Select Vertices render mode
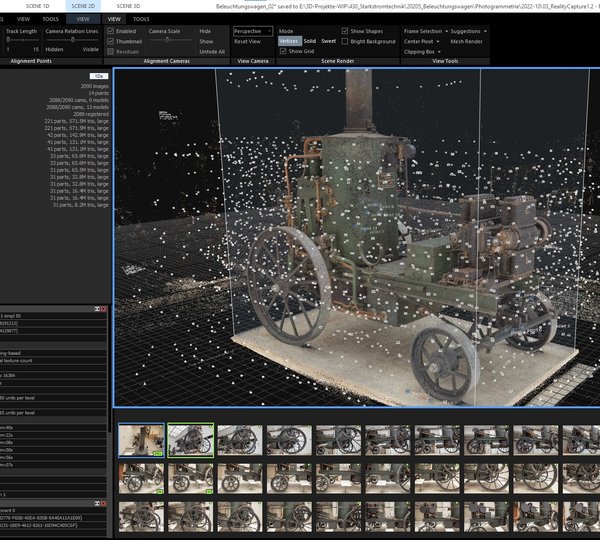 coord(289,41)
